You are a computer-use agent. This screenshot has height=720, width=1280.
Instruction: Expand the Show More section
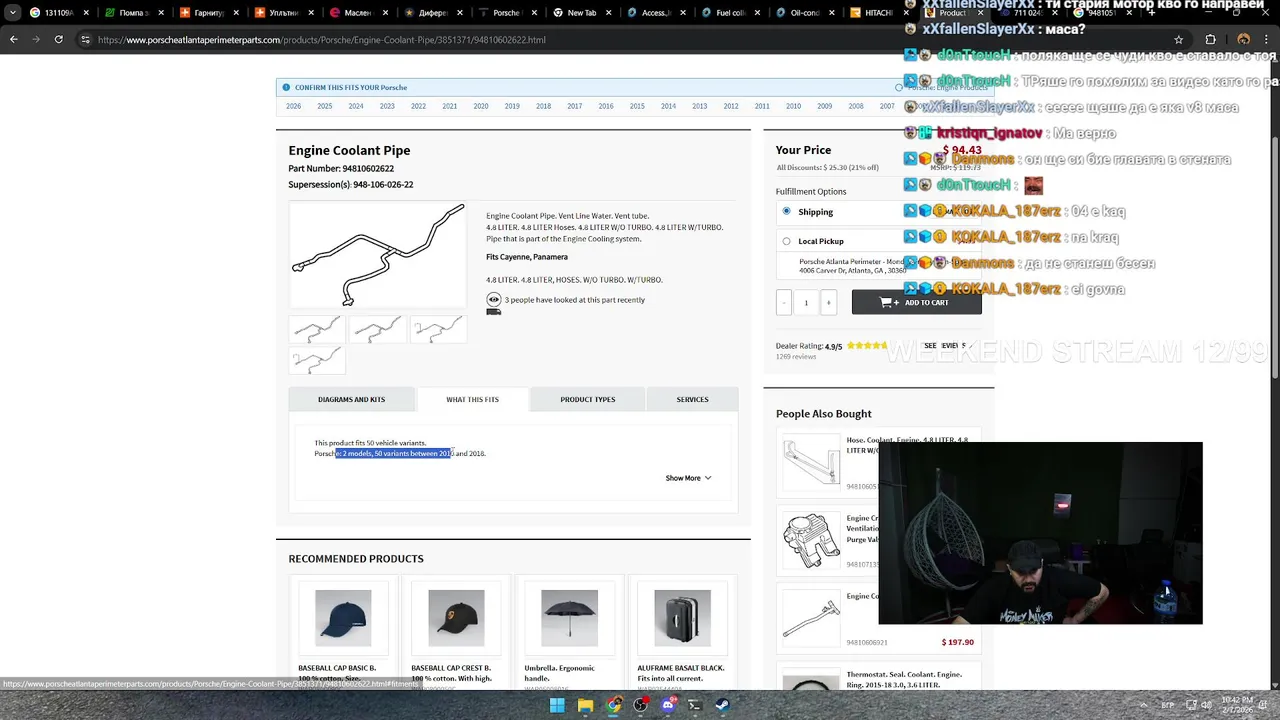688,478
